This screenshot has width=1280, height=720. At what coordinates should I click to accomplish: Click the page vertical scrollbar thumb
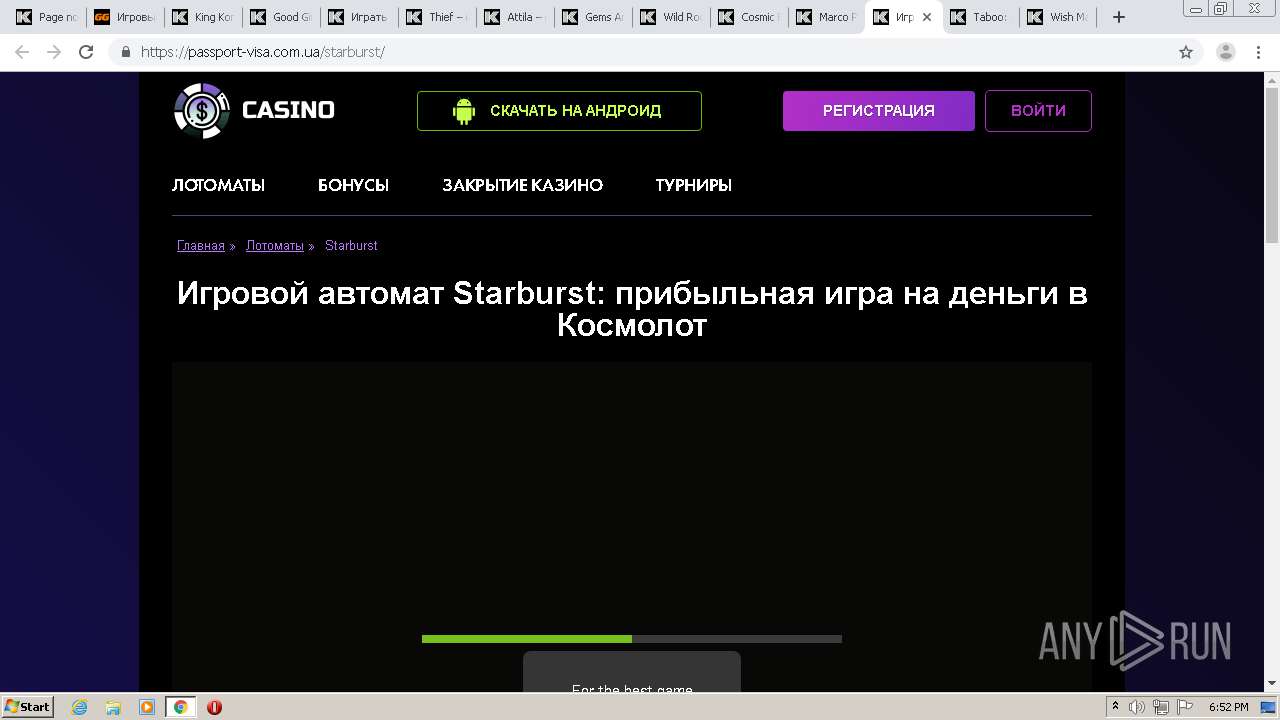tap(1272, 167)
